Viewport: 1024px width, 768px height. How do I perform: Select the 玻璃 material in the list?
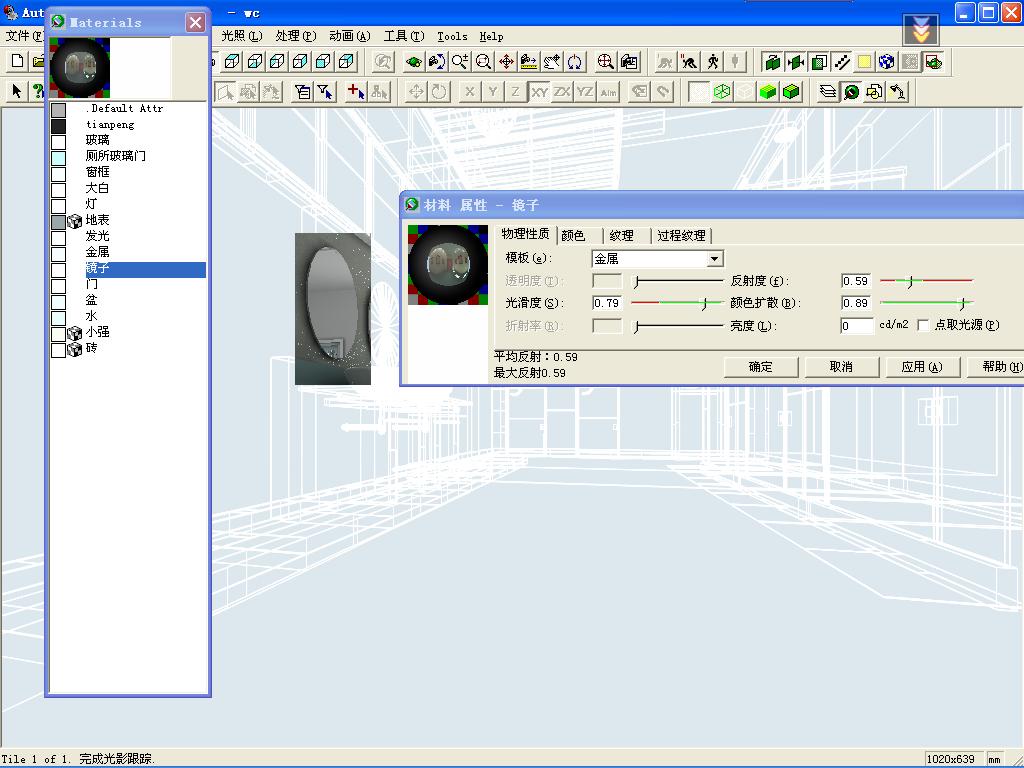(97, 140)
